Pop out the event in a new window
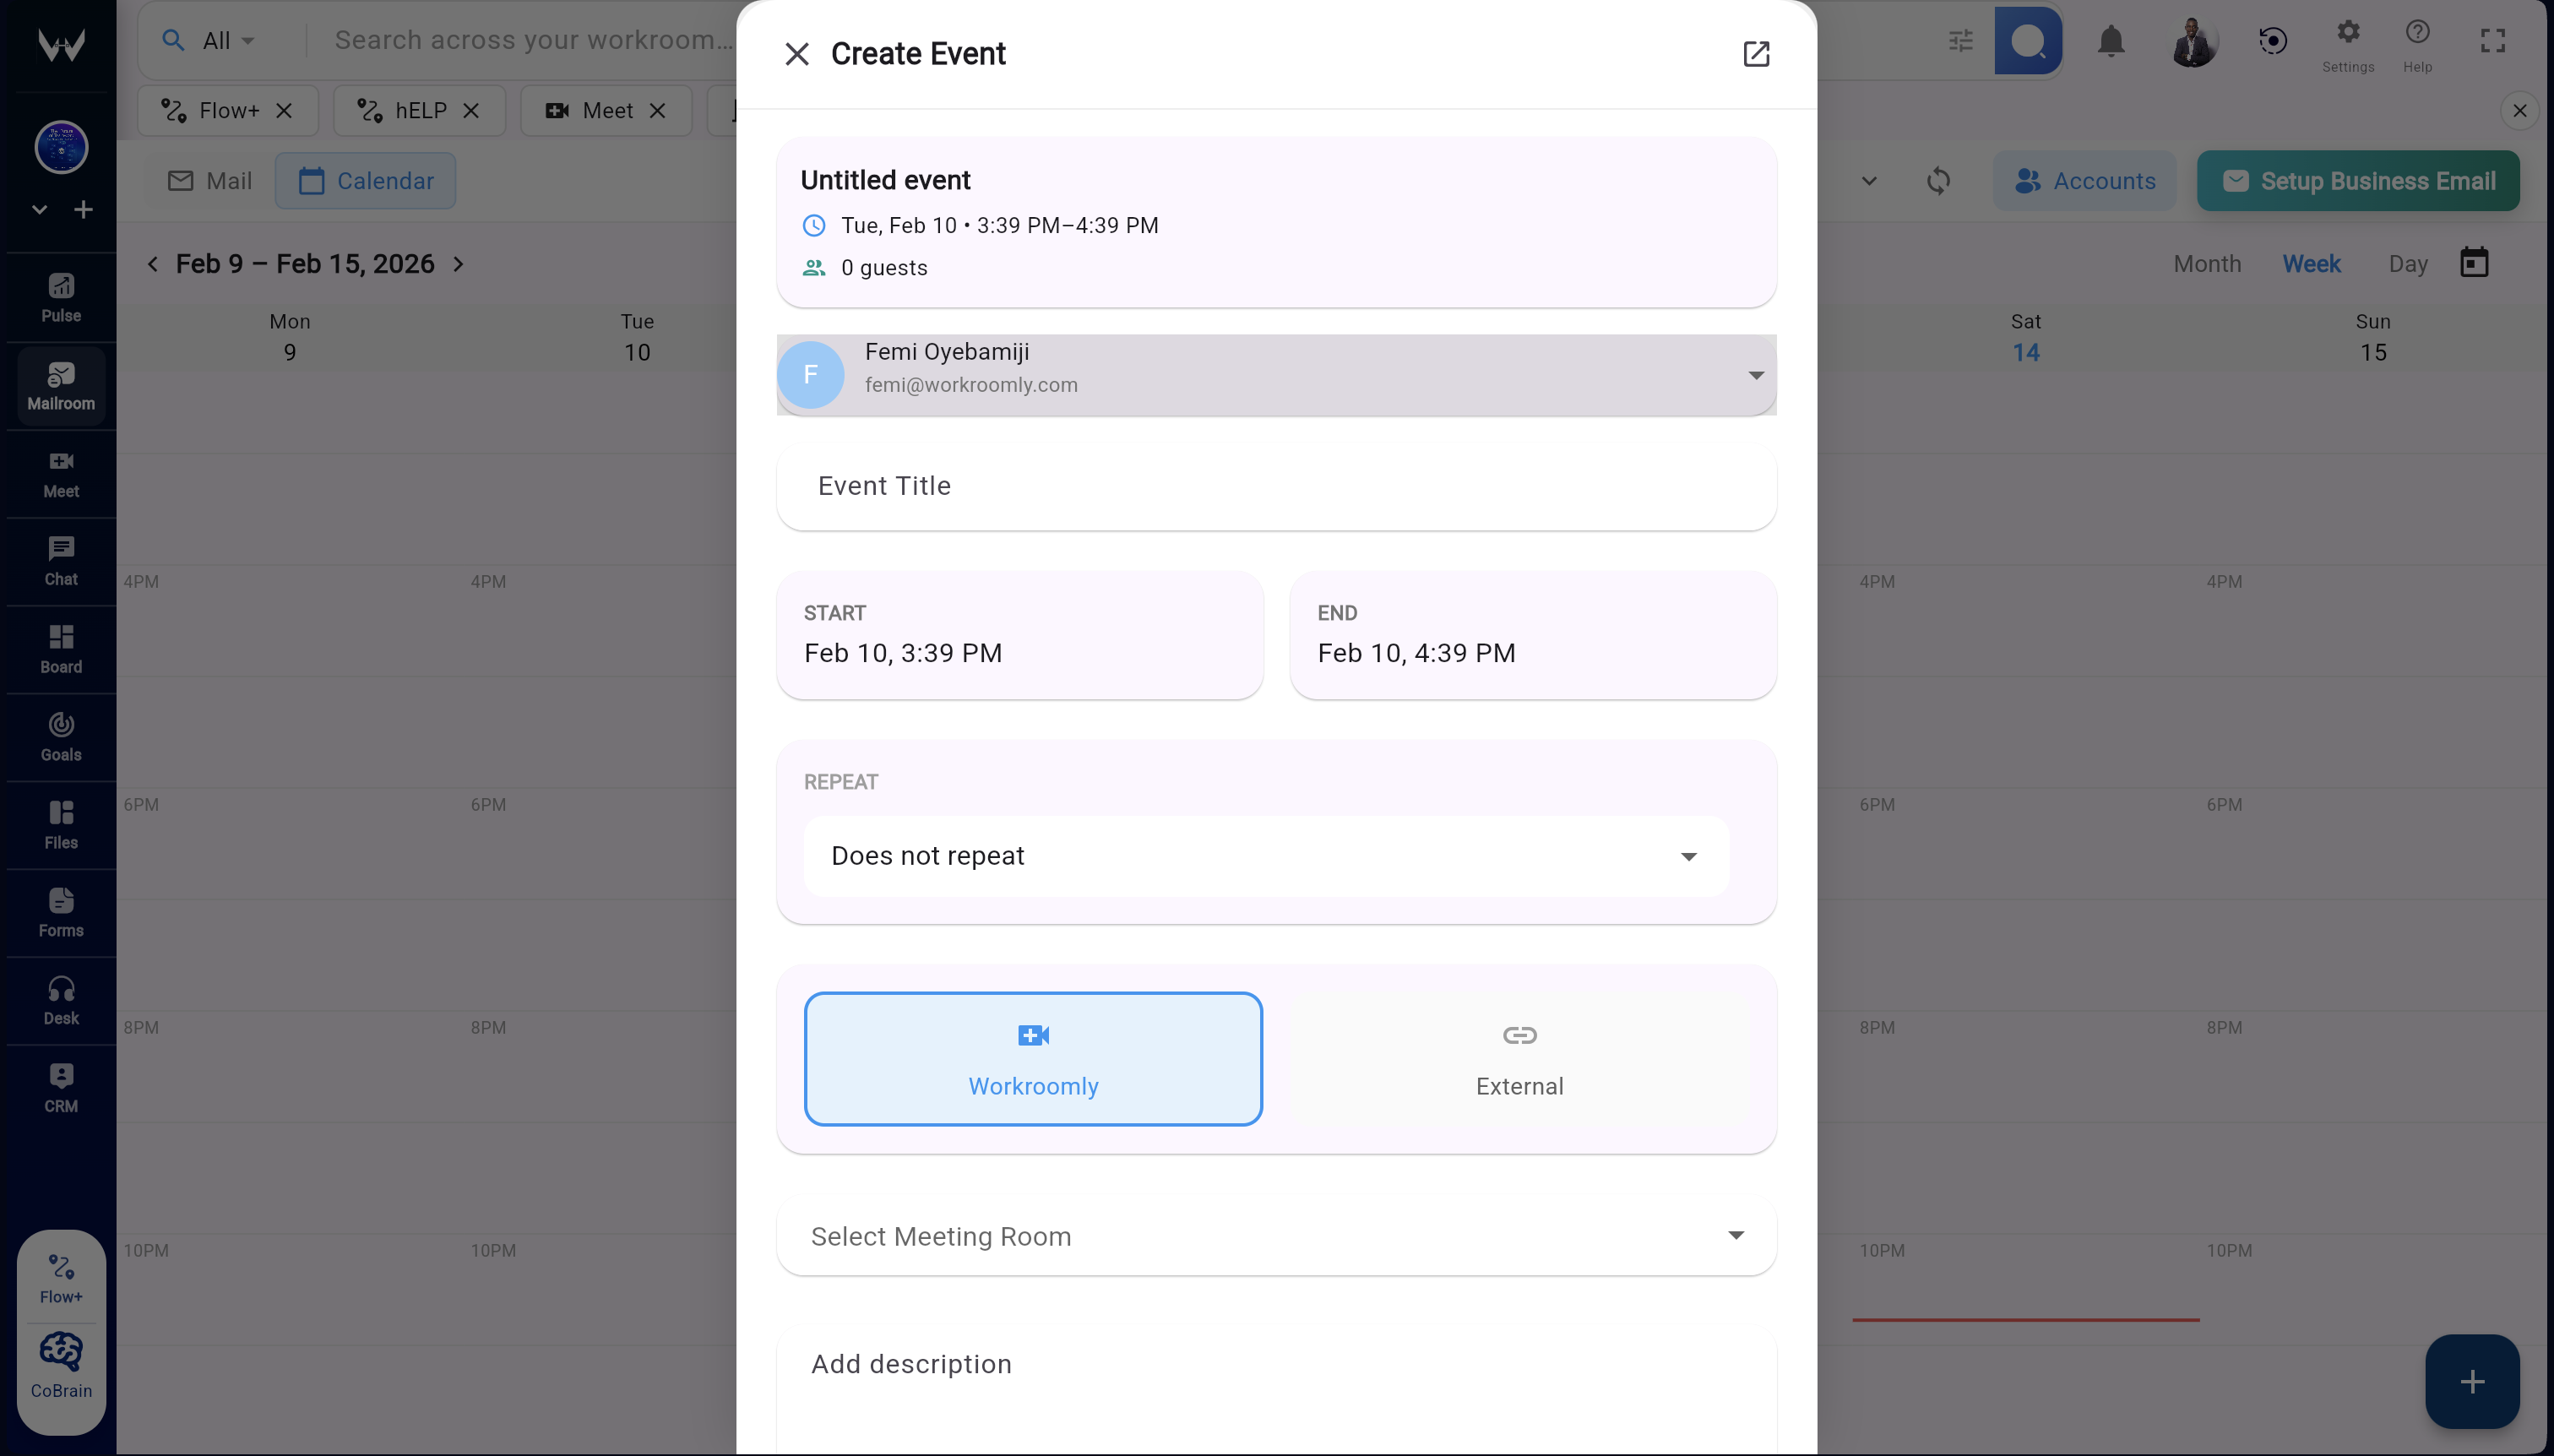2554x1456 pixels. click(1756, 54)
